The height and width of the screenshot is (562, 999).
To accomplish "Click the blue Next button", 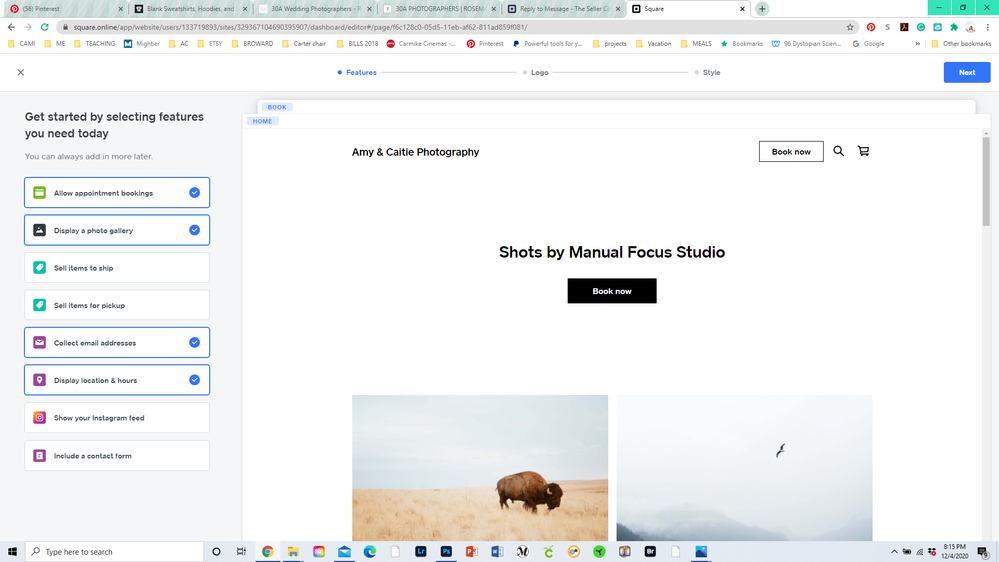I will coord(966,72).
